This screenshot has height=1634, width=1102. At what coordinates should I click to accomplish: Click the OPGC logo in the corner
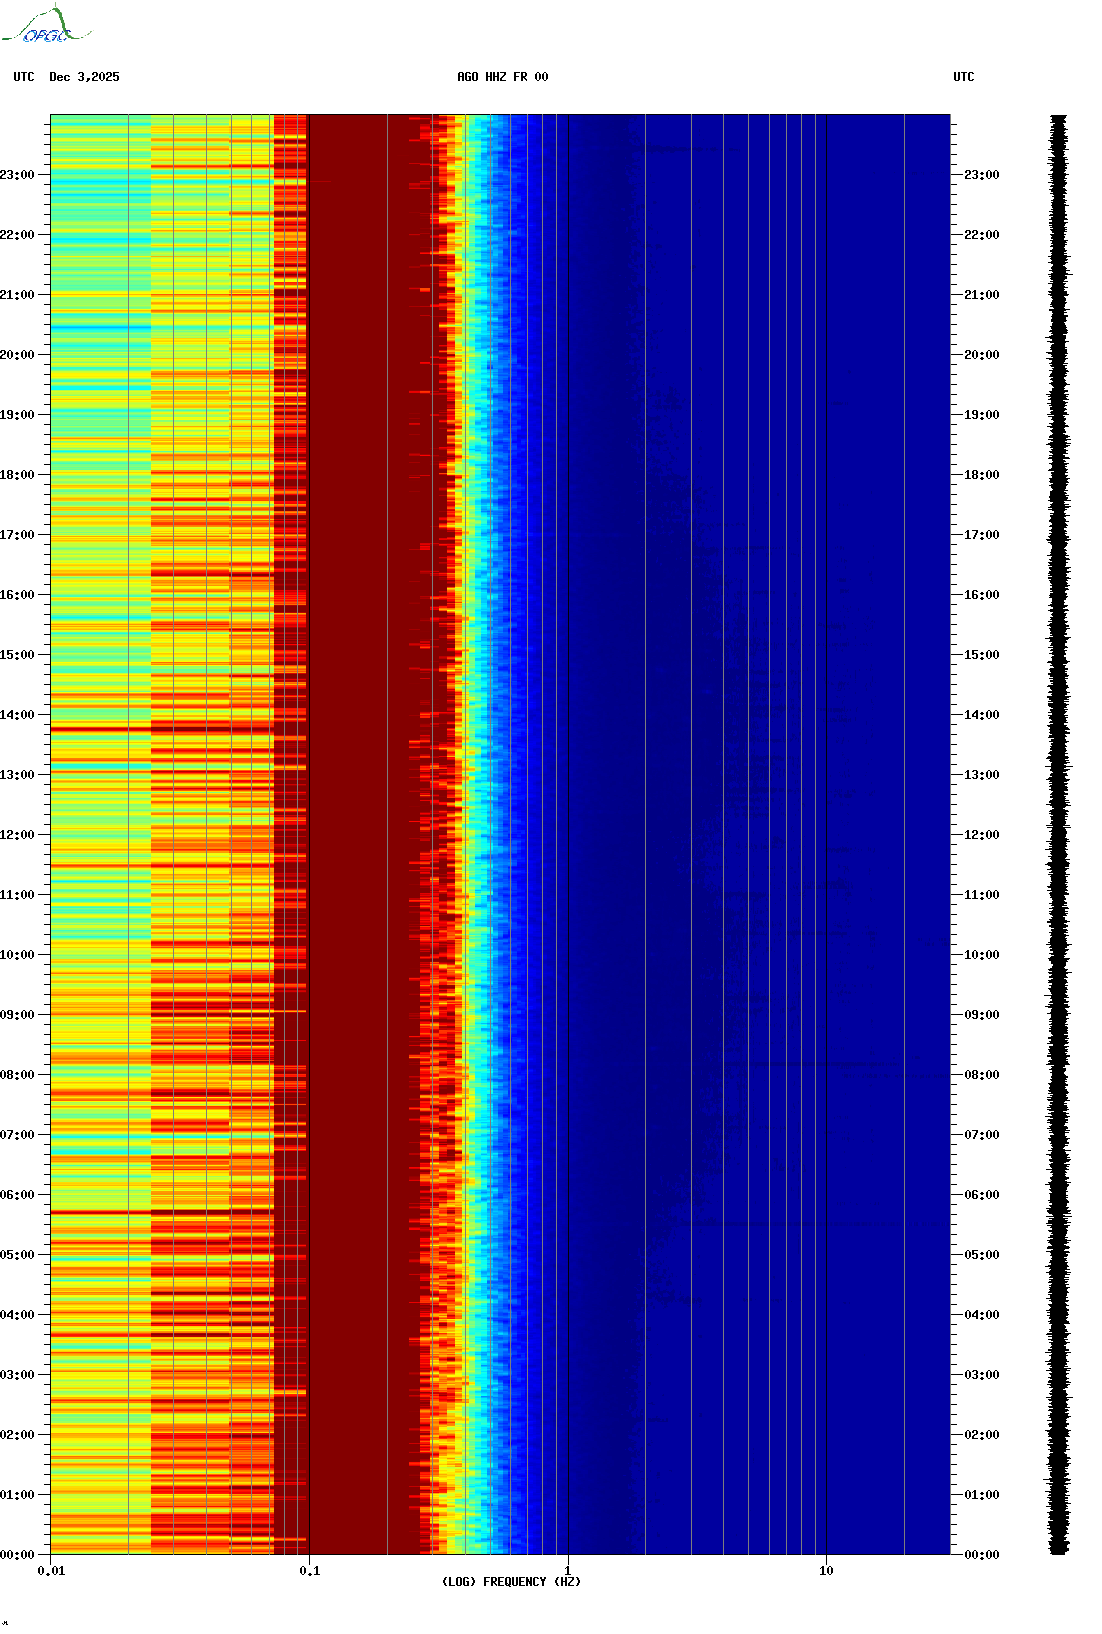tap(46, 27)
